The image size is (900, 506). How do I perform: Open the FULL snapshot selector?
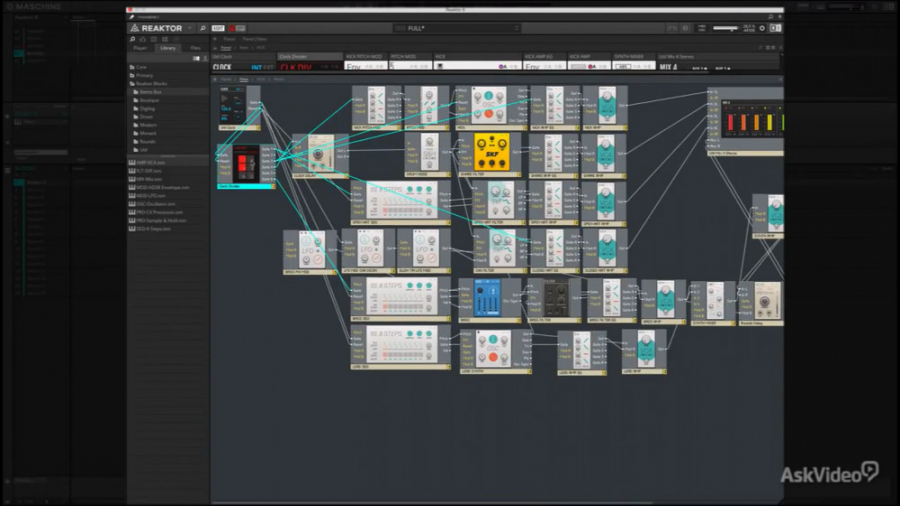tap(457, 28)
